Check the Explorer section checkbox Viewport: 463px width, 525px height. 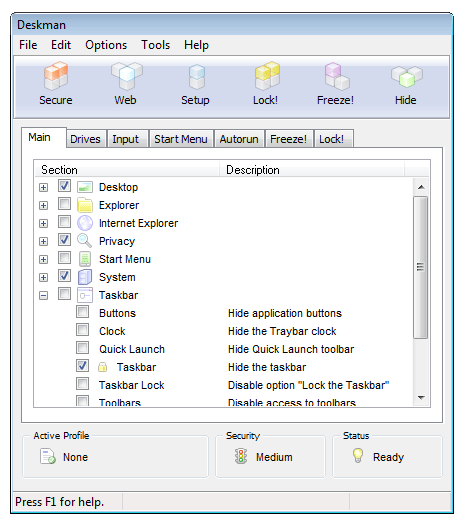coord(64,204)
